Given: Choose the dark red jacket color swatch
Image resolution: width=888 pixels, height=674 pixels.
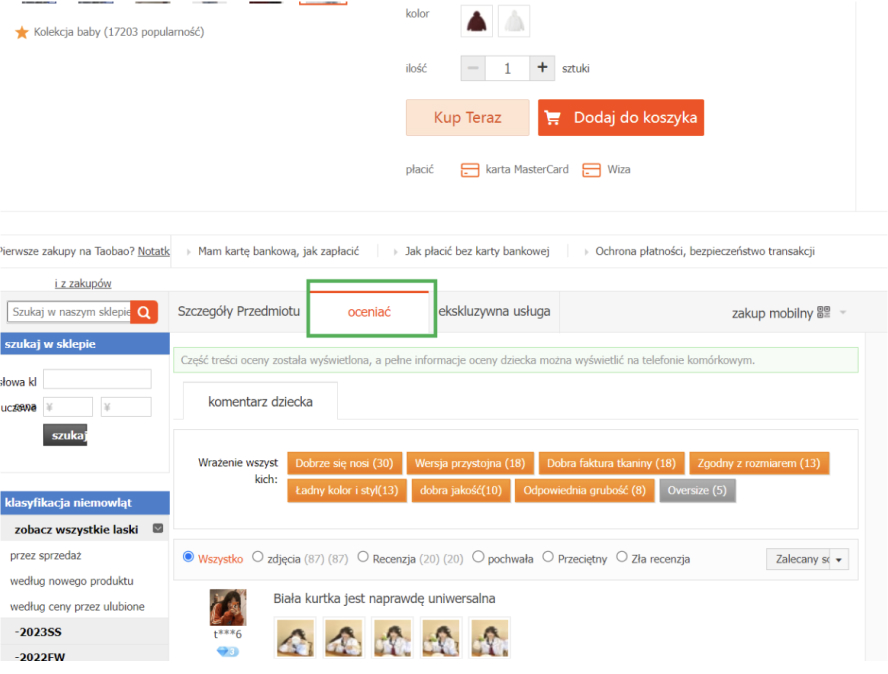Looking at the screenshot, I should 476,20.
